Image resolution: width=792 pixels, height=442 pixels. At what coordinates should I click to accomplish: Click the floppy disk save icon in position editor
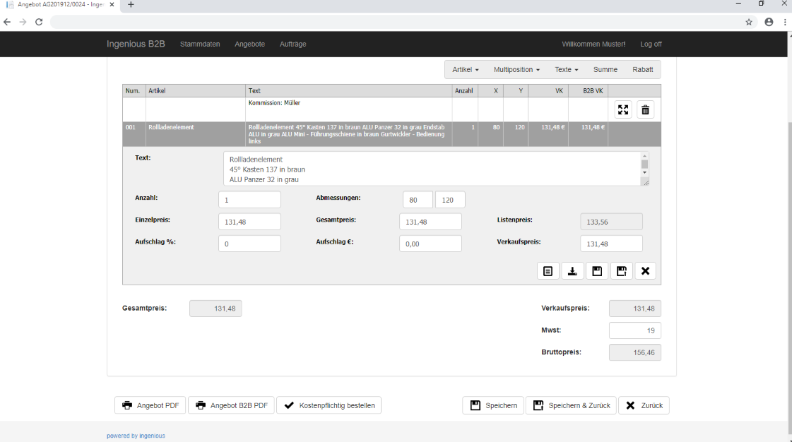[x=597, y=271]
